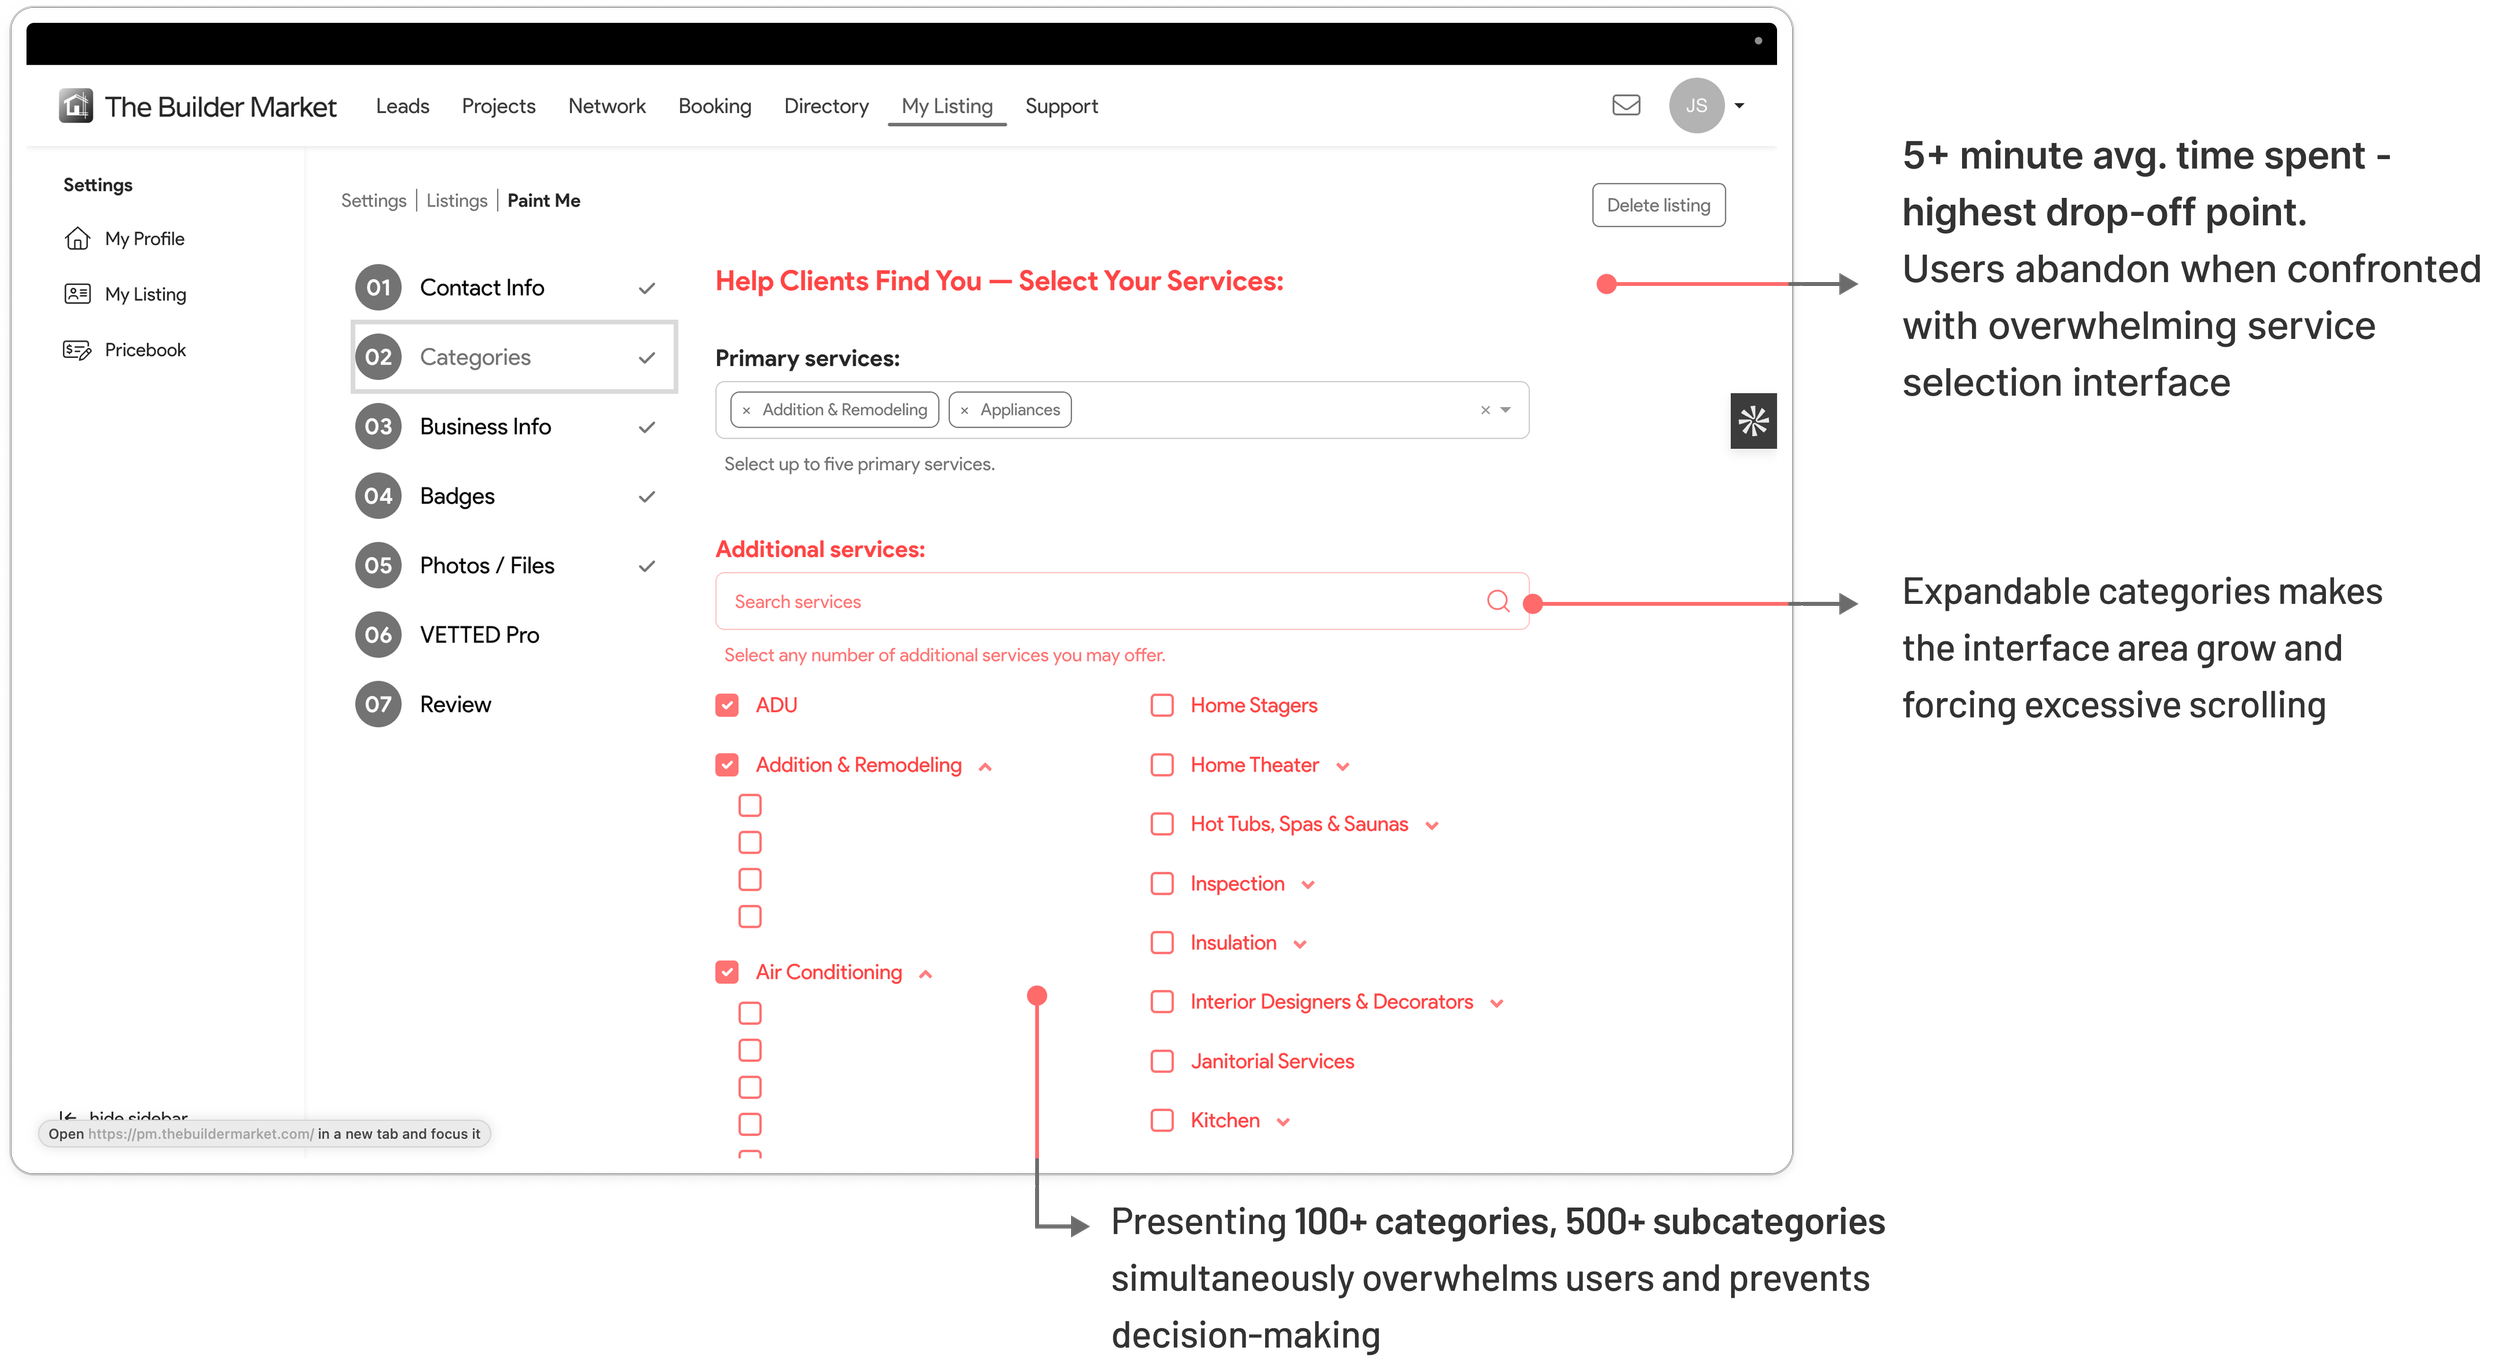
Task: Collapse the Air Conditioning subcategories
Action: click(926, 974)
